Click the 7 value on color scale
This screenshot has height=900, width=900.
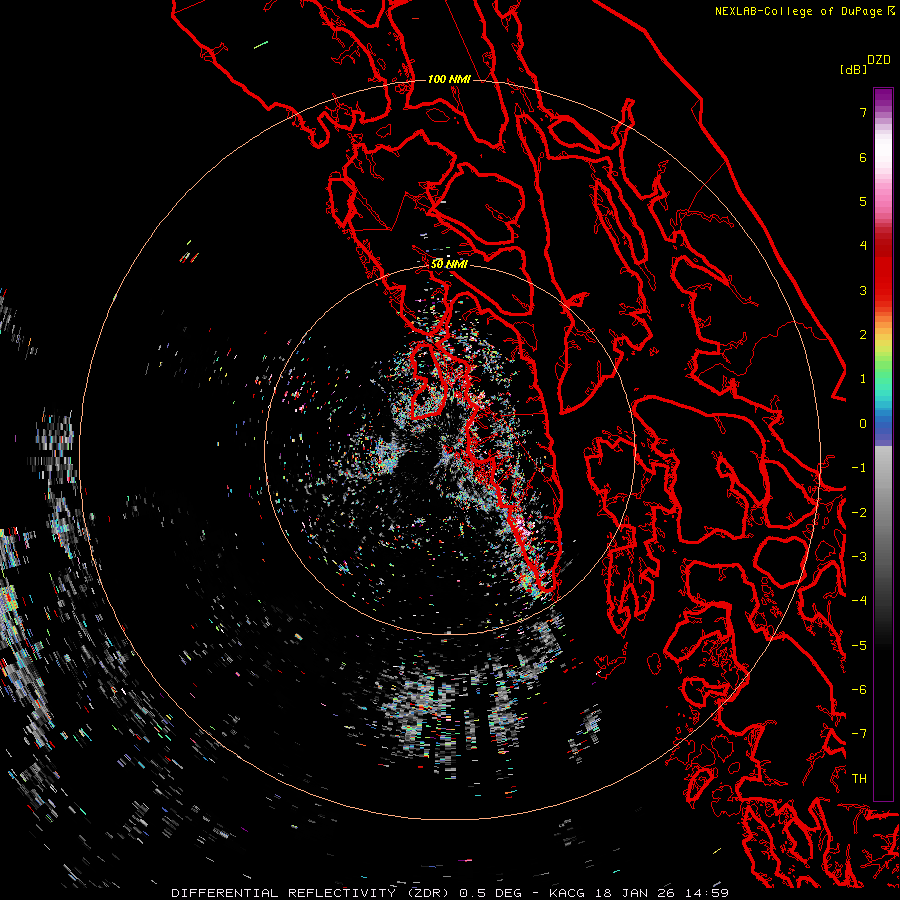tap(863, 112)
